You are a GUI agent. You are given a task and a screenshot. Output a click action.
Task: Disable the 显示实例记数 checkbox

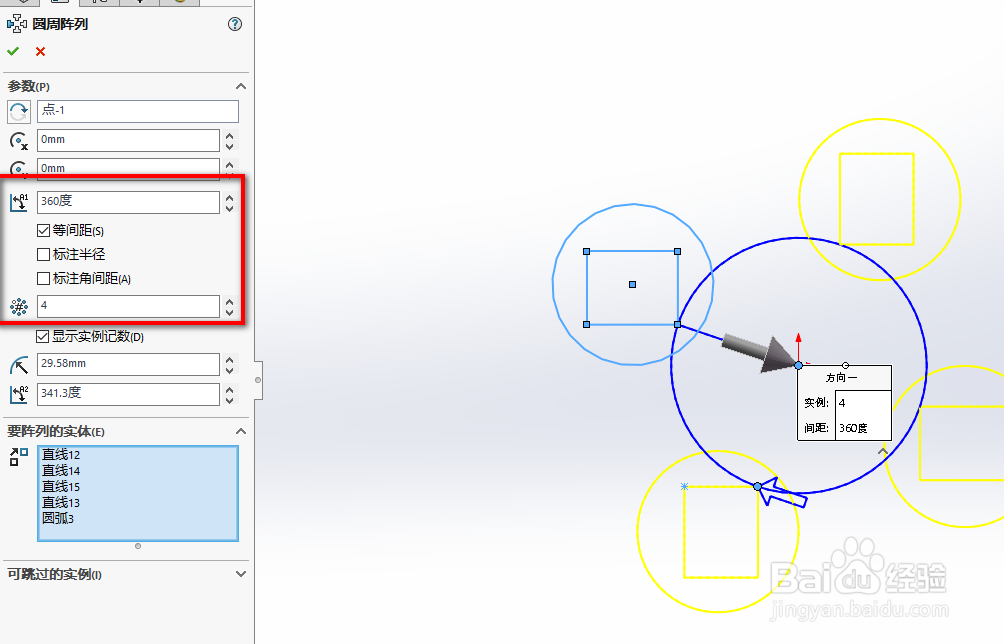(43, 337)
